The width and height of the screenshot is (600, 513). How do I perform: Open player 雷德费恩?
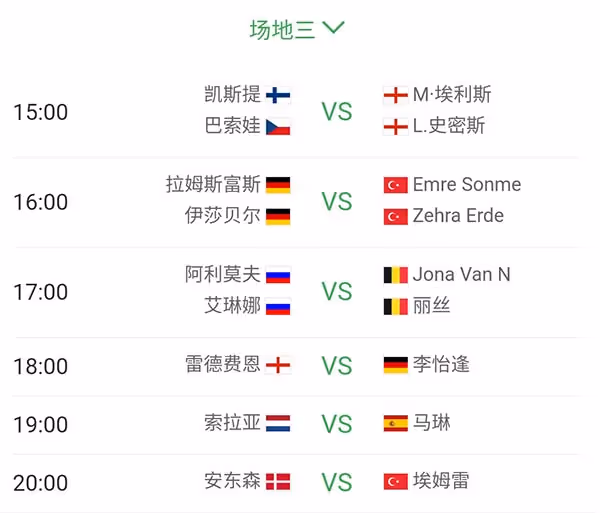(x=223, y=364)
